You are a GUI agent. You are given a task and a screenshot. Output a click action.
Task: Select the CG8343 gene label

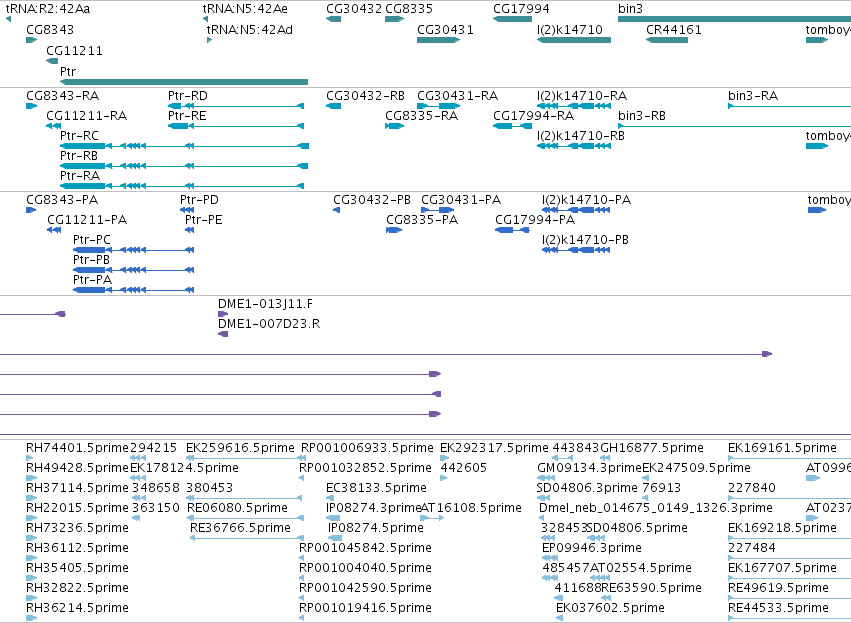click(x=50, y=29)
